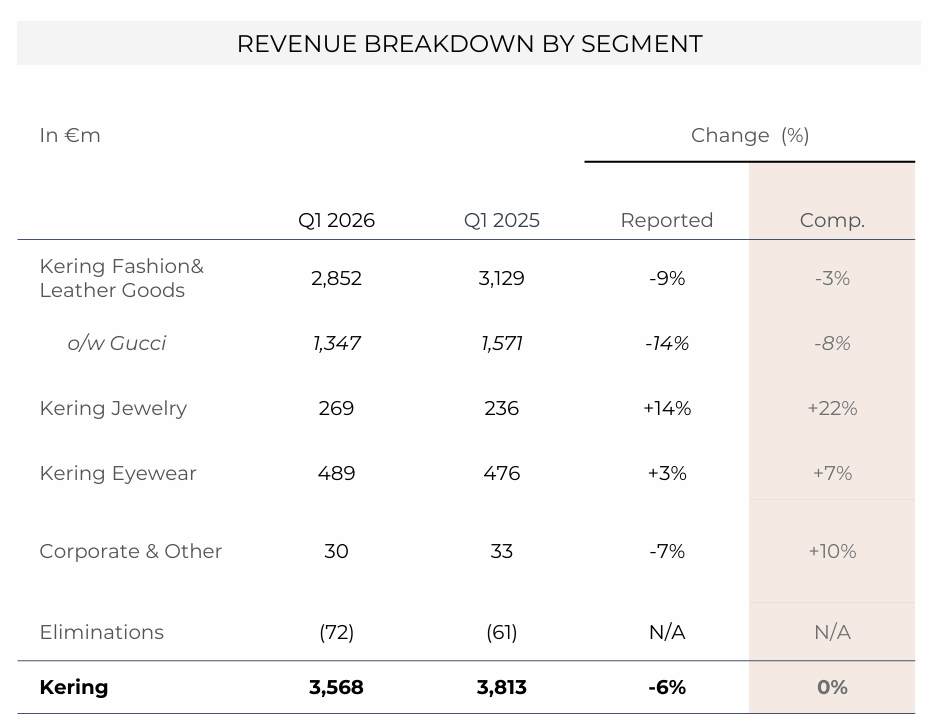This screenshot has height=728, width=934.
Task: Click the value 2,852
Action: click(336, 278)
